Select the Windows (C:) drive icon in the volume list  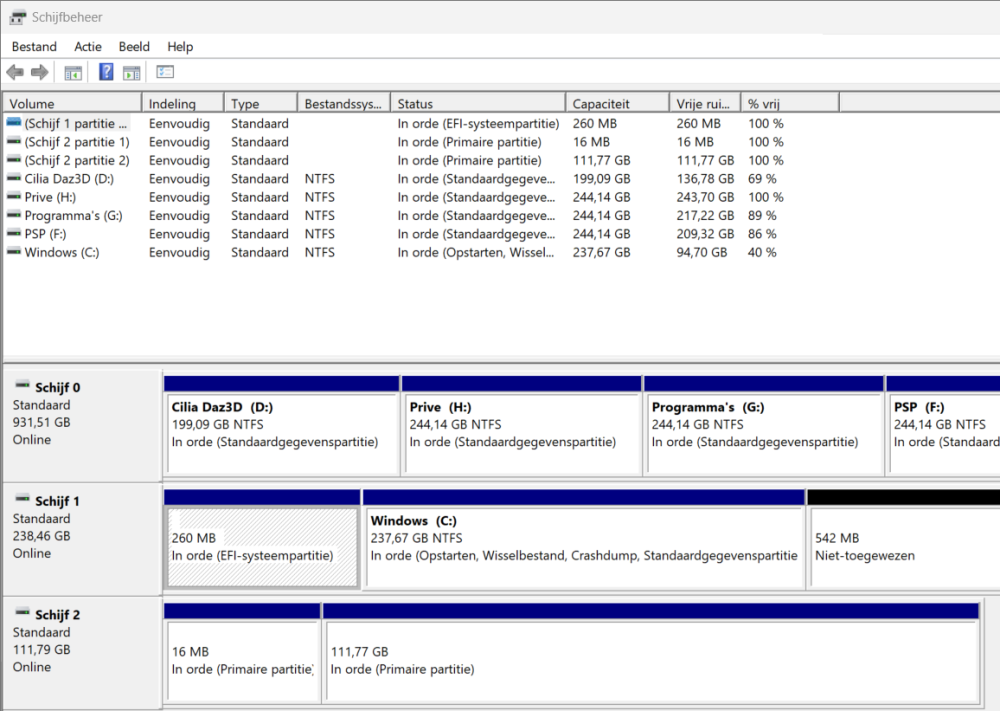pos(13,252)
